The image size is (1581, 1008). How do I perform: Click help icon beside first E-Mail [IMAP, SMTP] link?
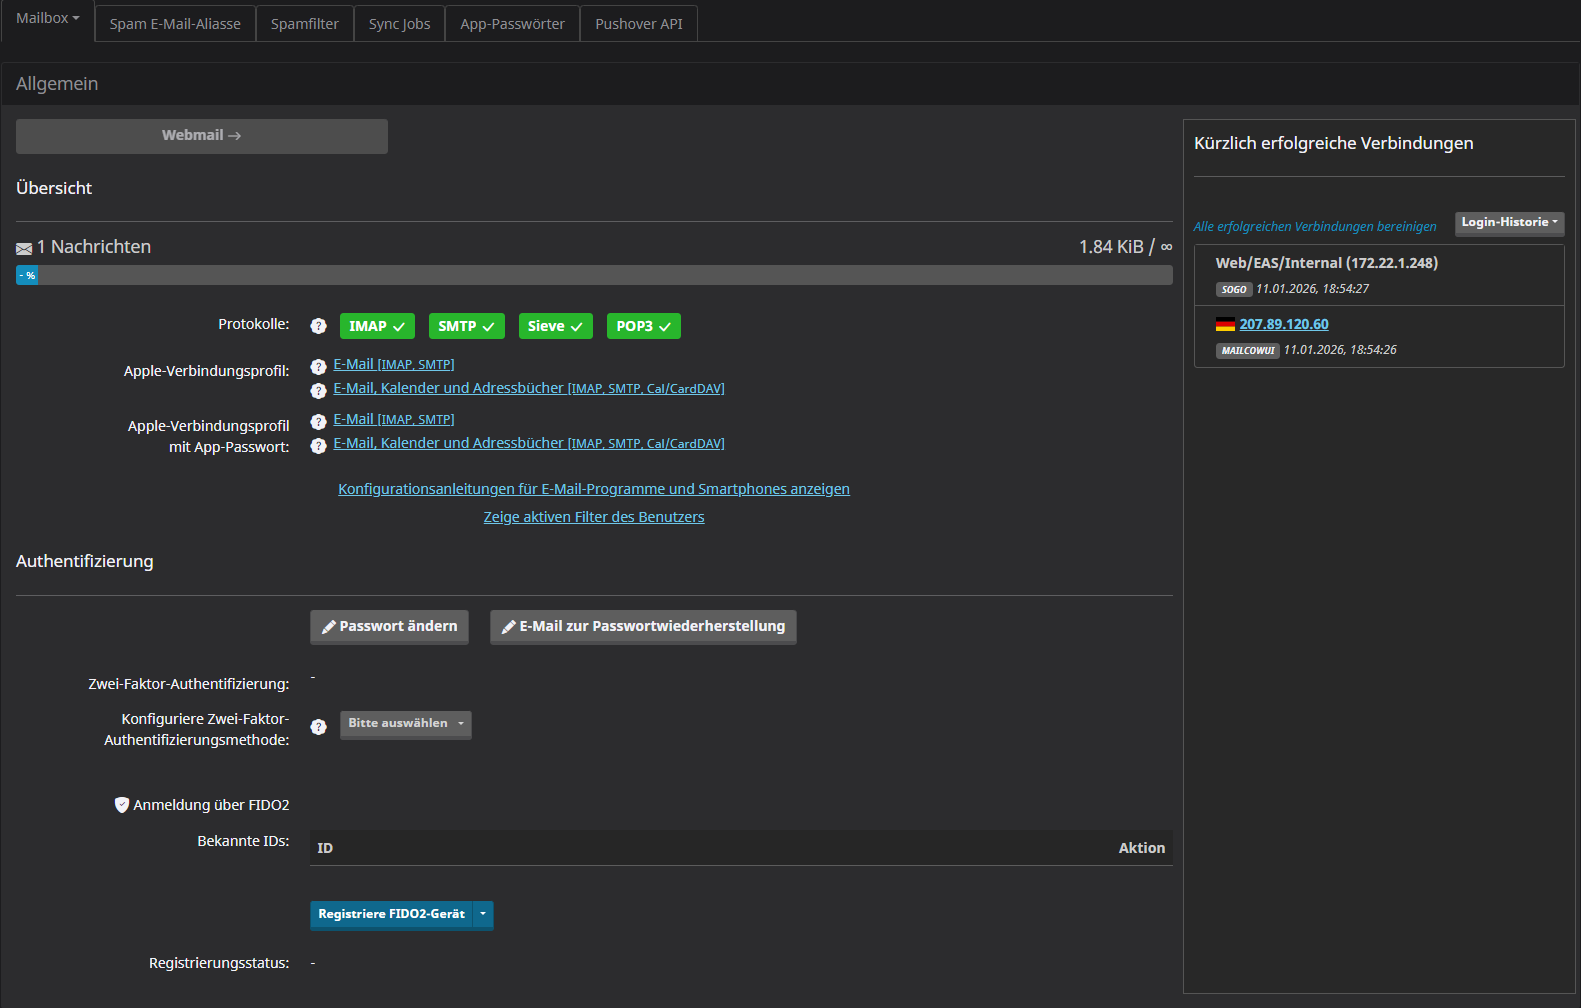pyautogui.click(x=318, y=366)
